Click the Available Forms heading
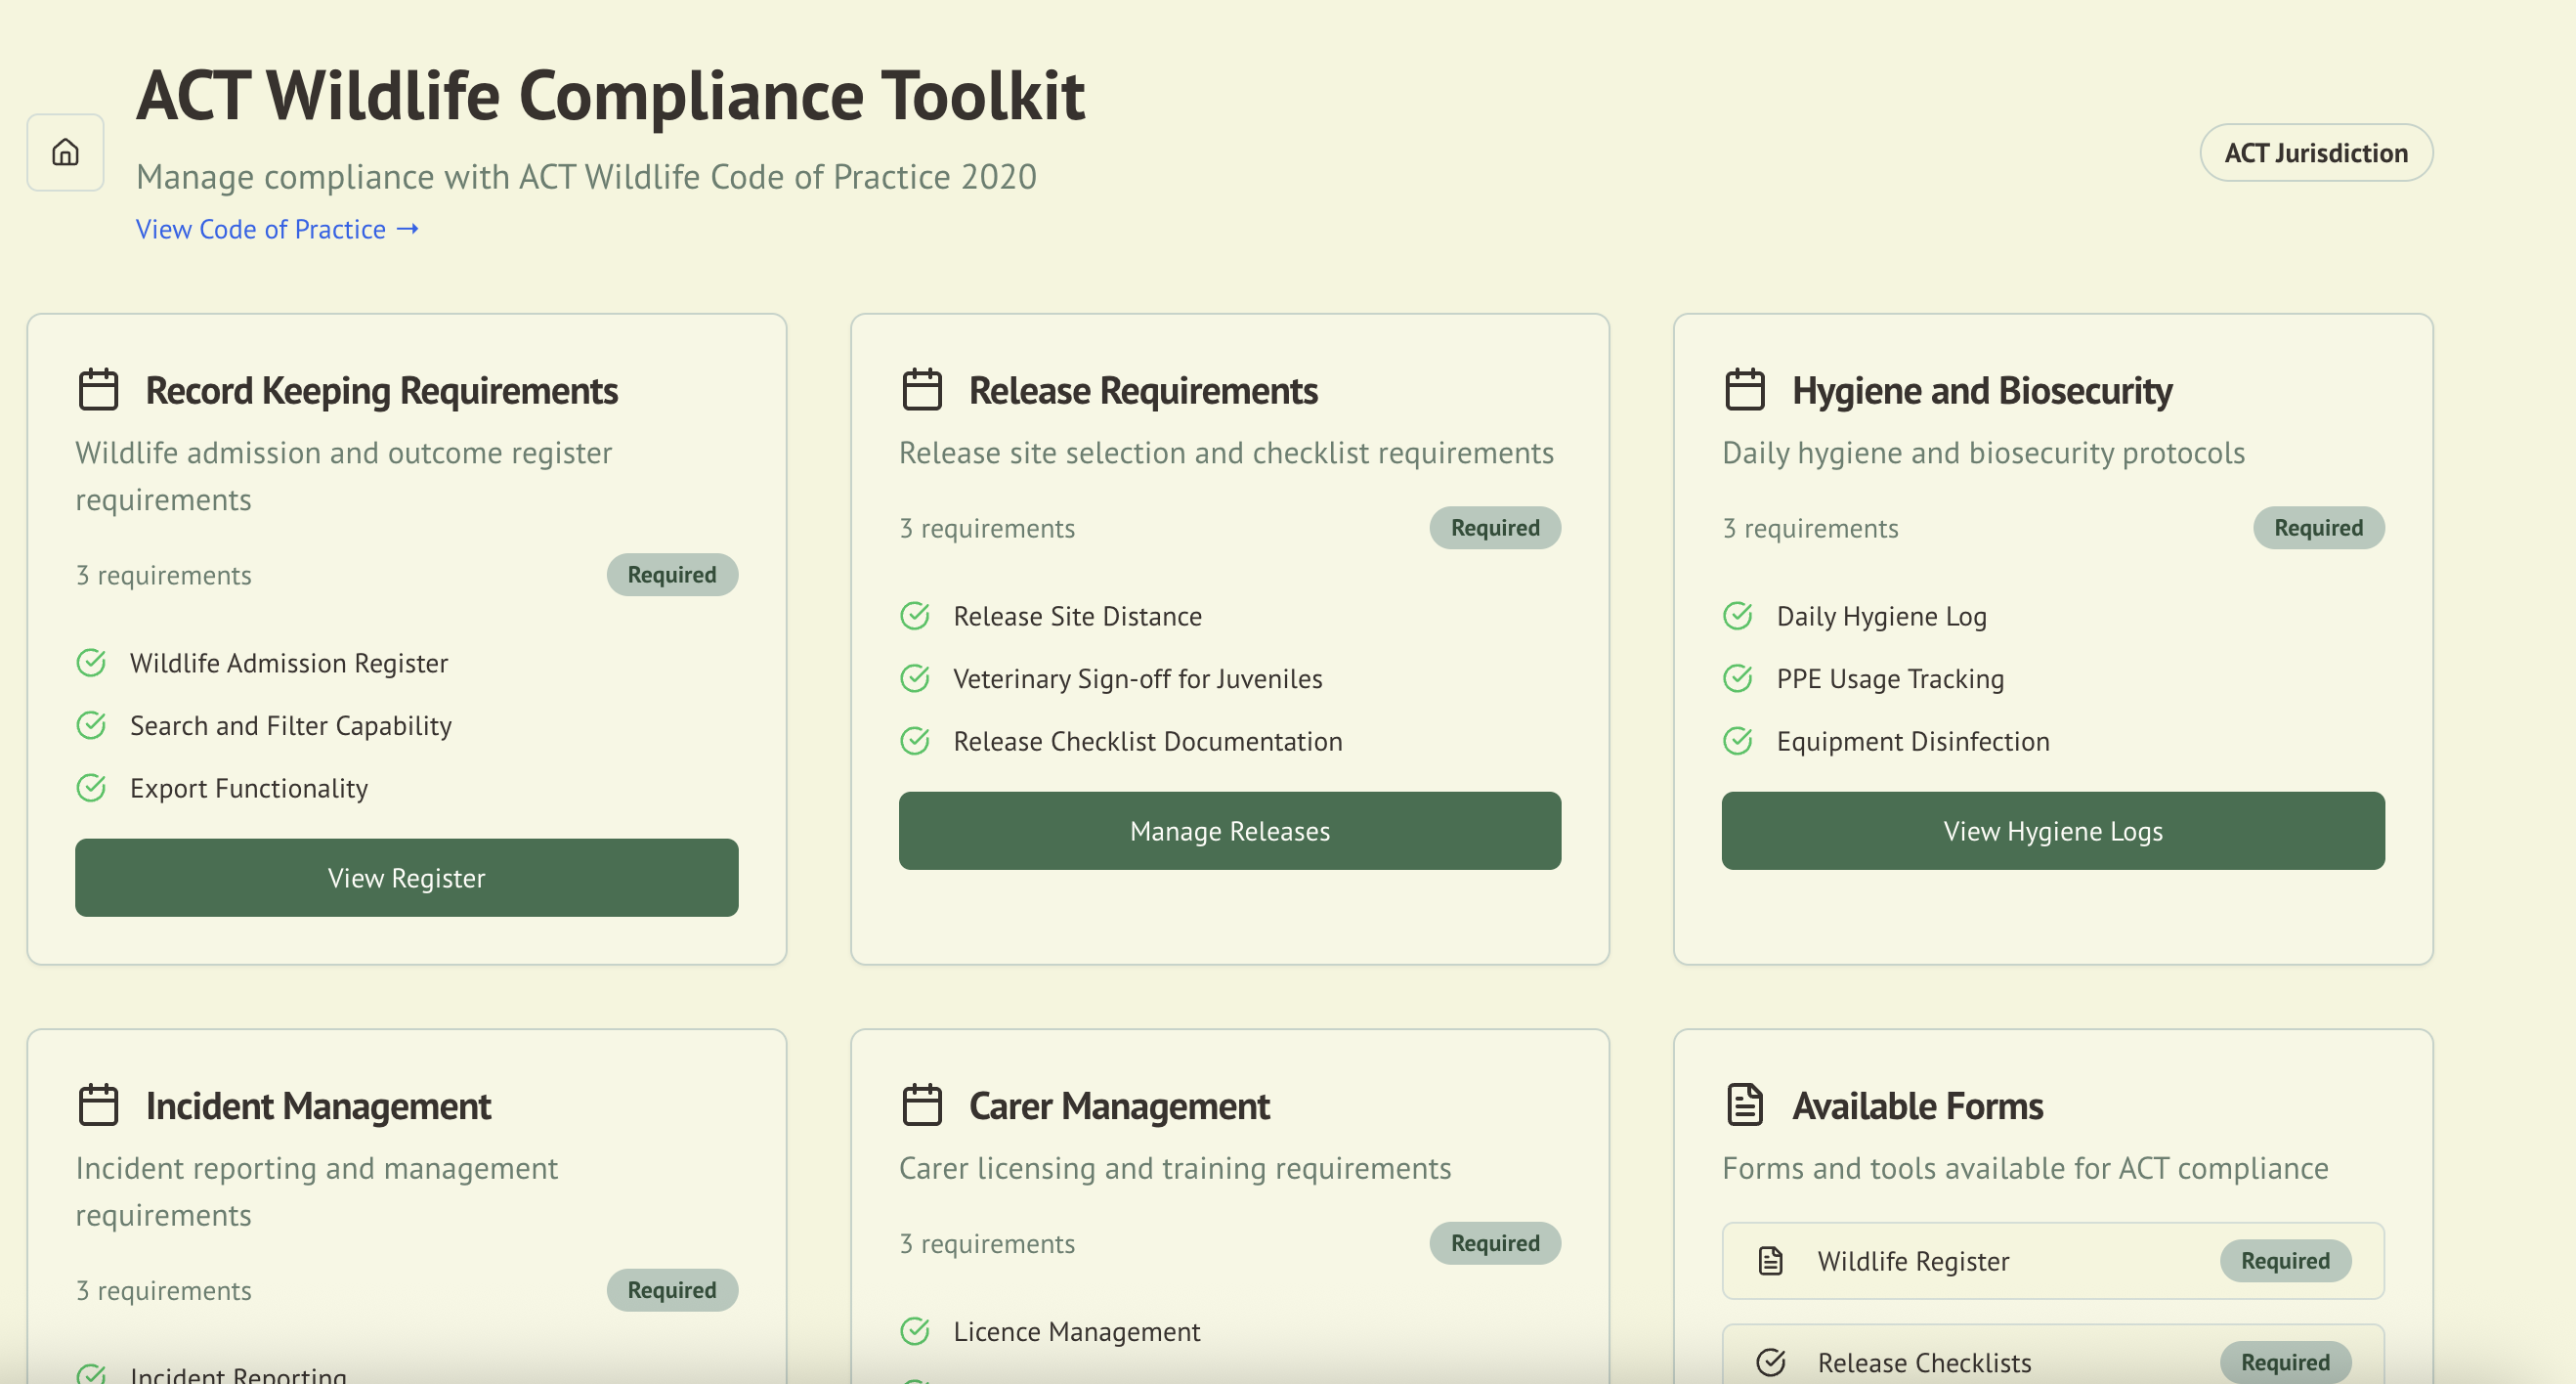Screen dimensions: 2576x1384 1917,1106
